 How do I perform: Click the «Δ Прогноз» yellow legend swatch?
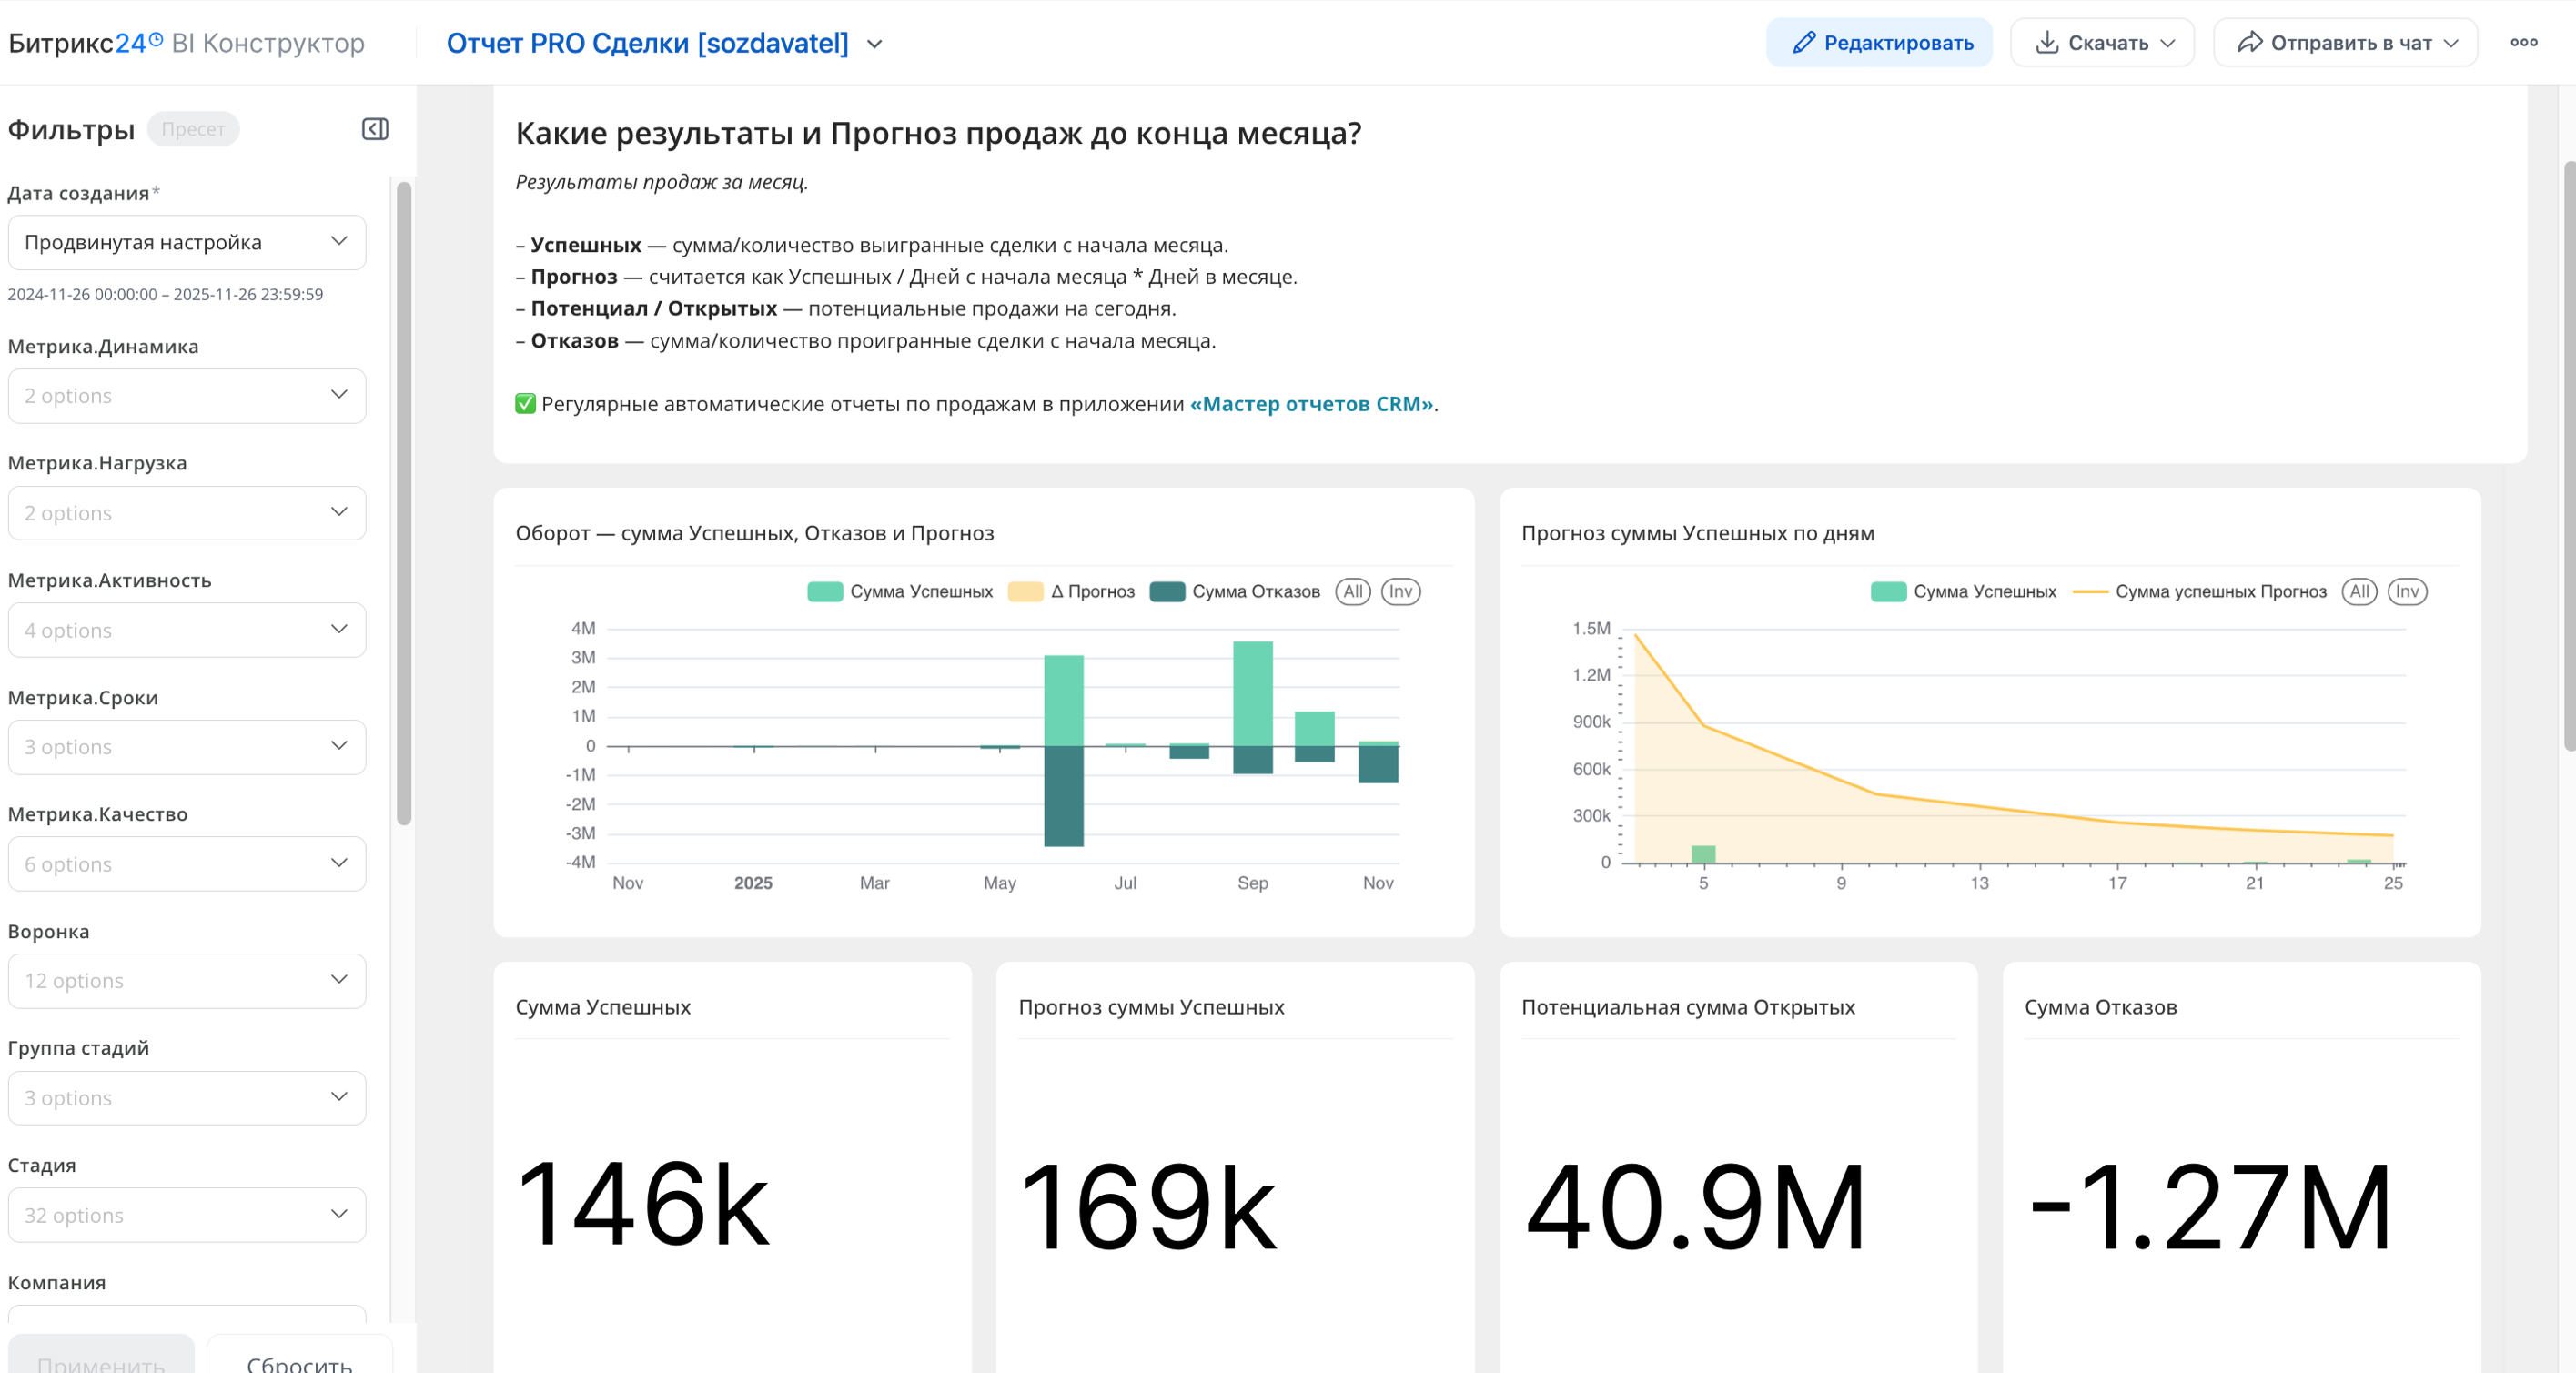1025,591
